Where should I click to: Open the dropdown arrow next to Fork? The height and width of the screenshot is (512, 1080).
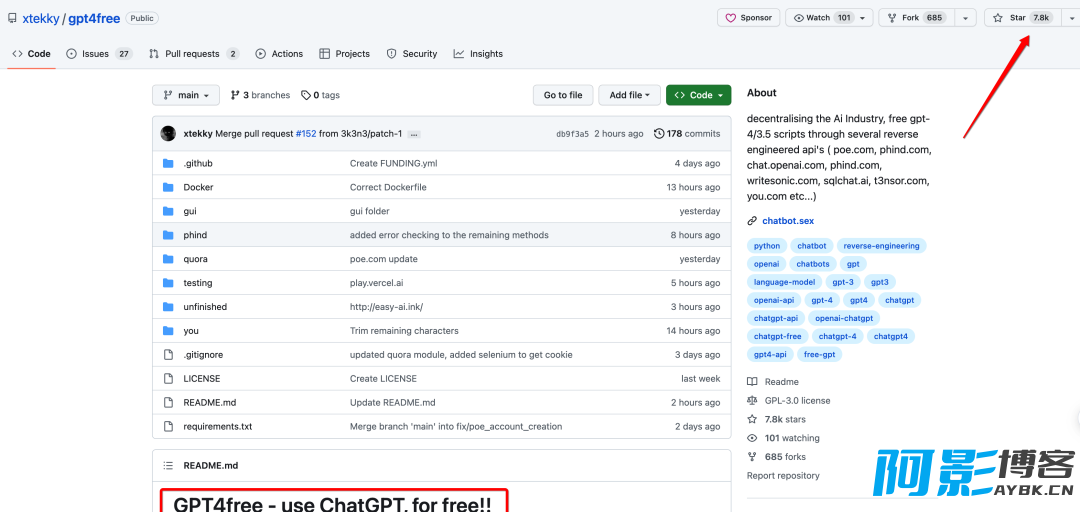pos(966,18)
